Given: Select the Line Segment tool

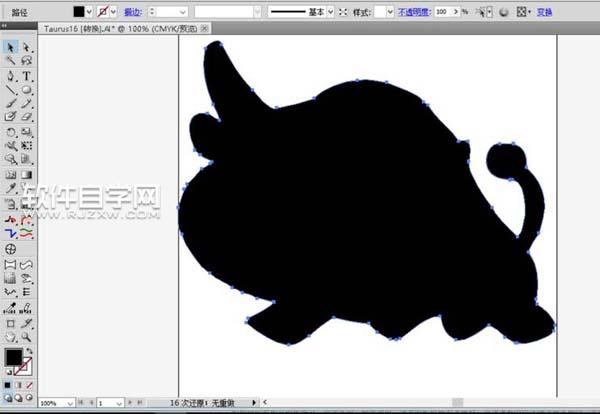Looking at the screenshot, I should (x=10, y=90).
